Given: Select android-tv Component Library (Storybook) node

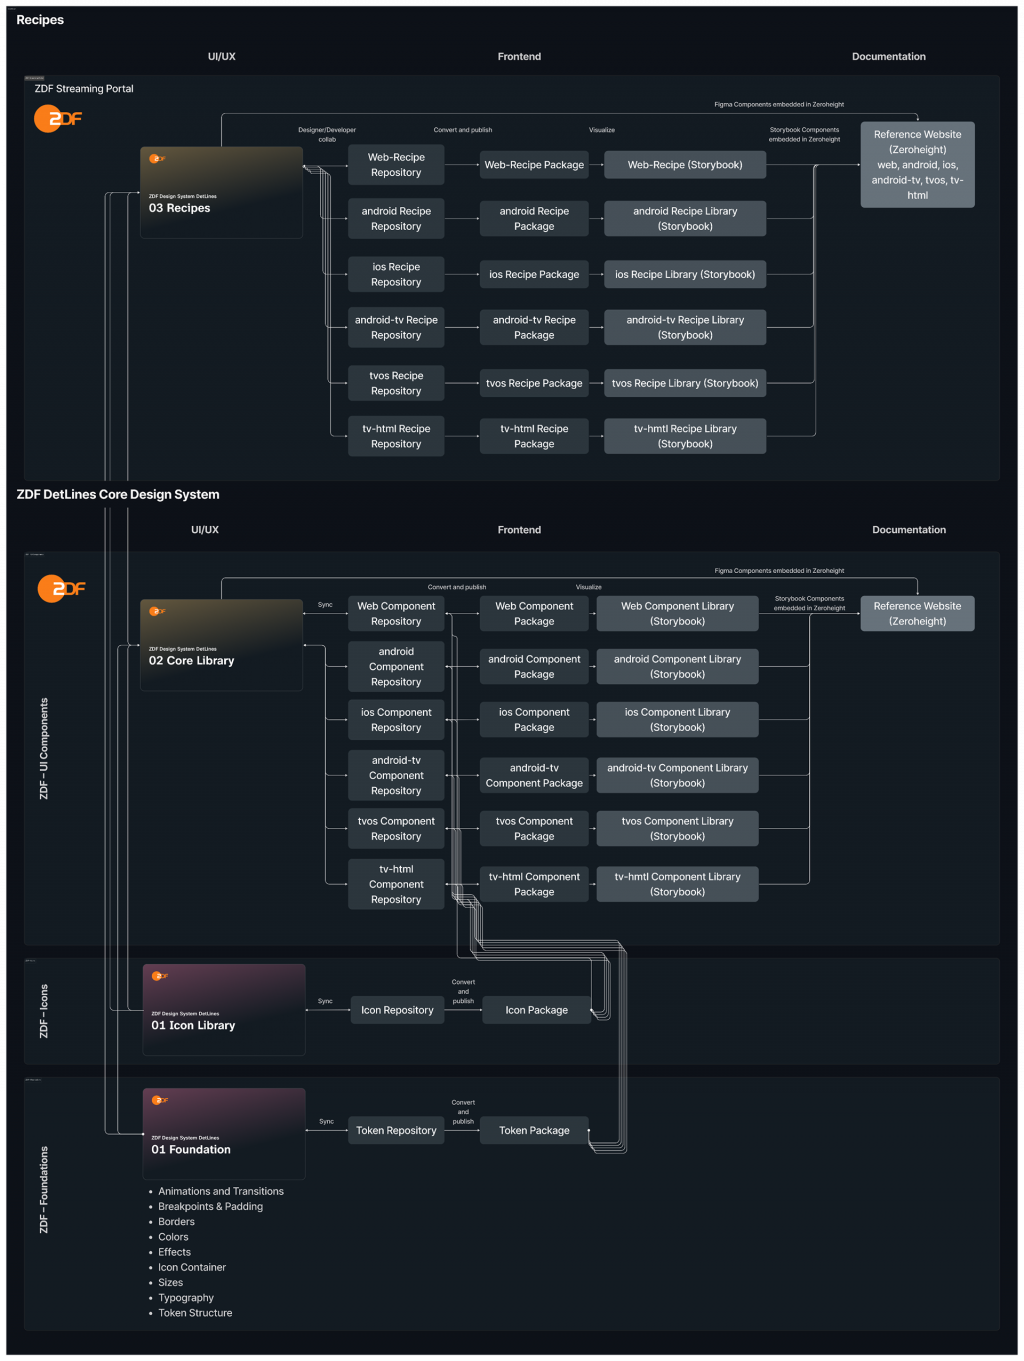Looking at the screenshot, I should coord(677,776).
